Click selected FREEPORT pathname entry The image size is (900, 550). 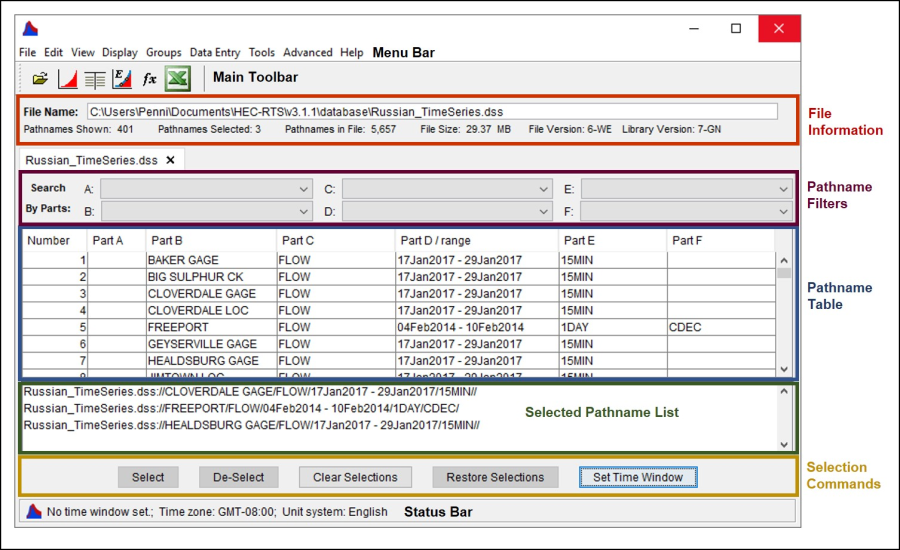pos(241,408)
